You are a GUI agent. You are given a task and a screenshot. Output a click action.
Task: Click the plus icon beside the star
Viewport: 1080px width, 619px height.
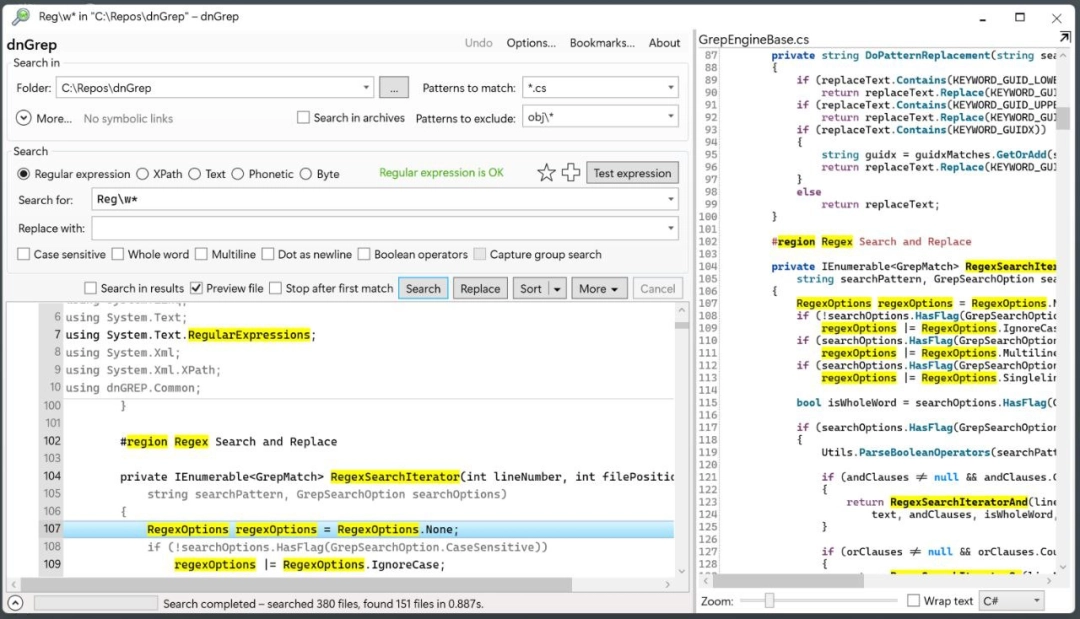click(571, 173)
